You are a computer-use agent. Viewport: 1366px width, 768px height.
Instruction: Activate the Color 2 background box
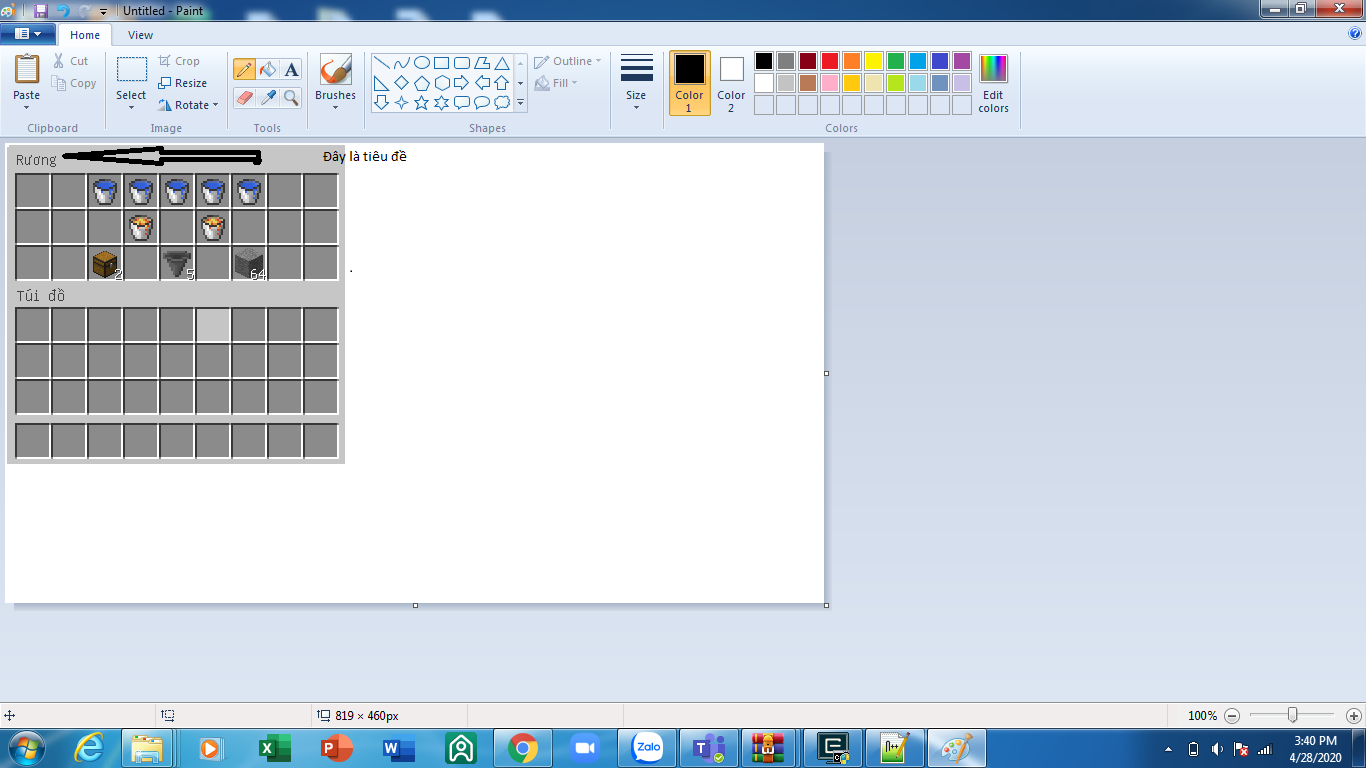pos(731,83)
